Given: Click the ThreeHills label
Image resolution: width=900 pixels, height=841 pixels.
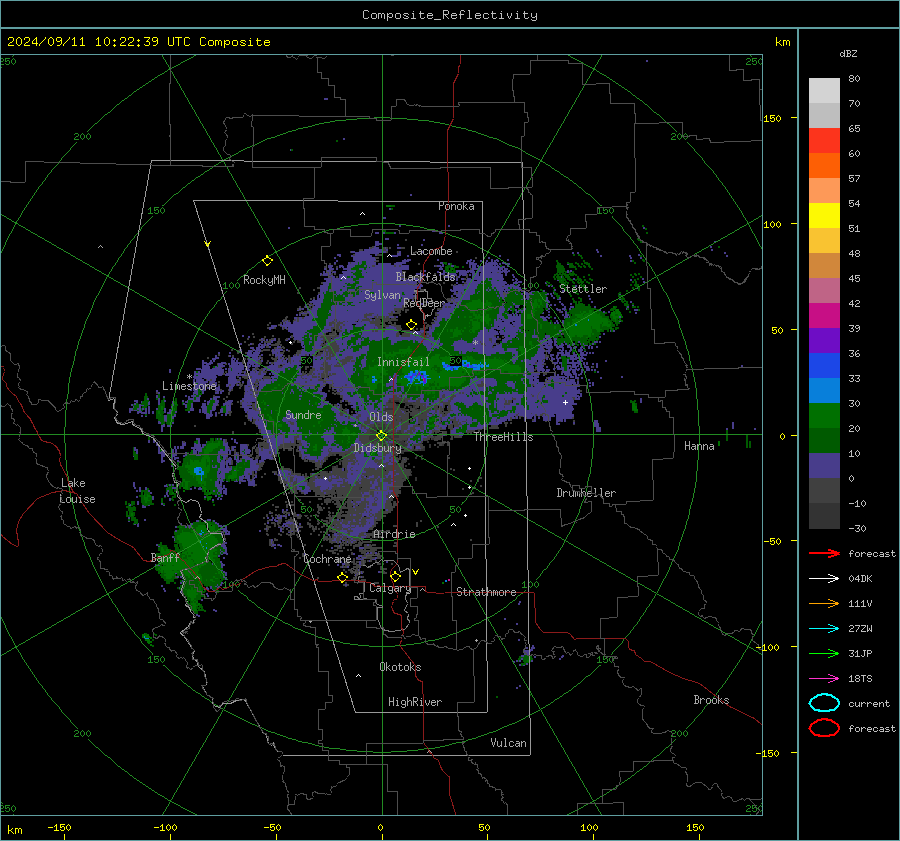Looking at the screenshot, I should coord(503,437).
